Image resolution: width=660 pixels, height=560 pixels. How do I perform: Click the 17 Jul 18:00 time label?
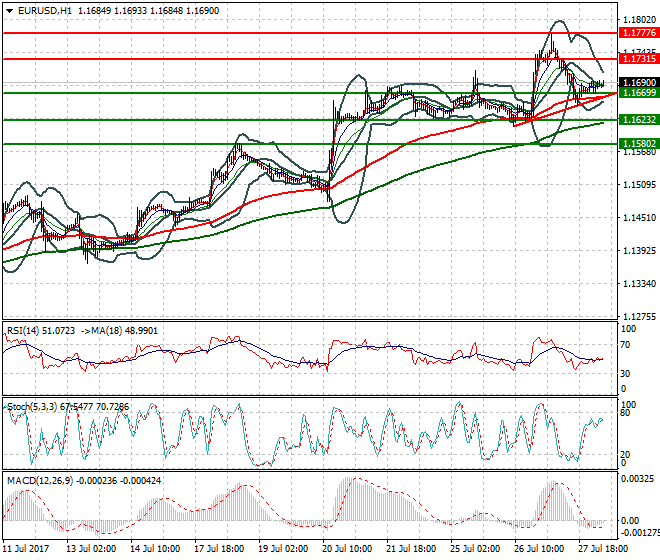tap(219, 549)
